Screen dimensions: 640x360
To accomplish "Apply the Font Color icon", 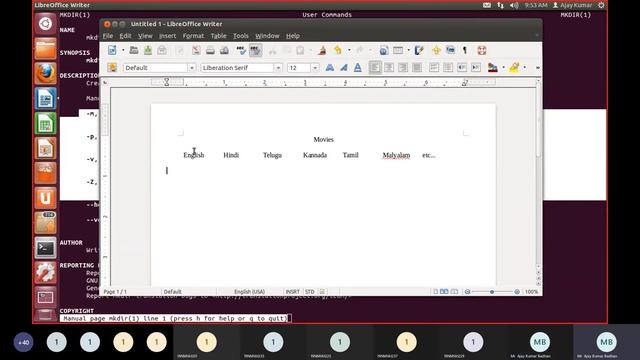I will pyautogui.click(x=493, y=67).
